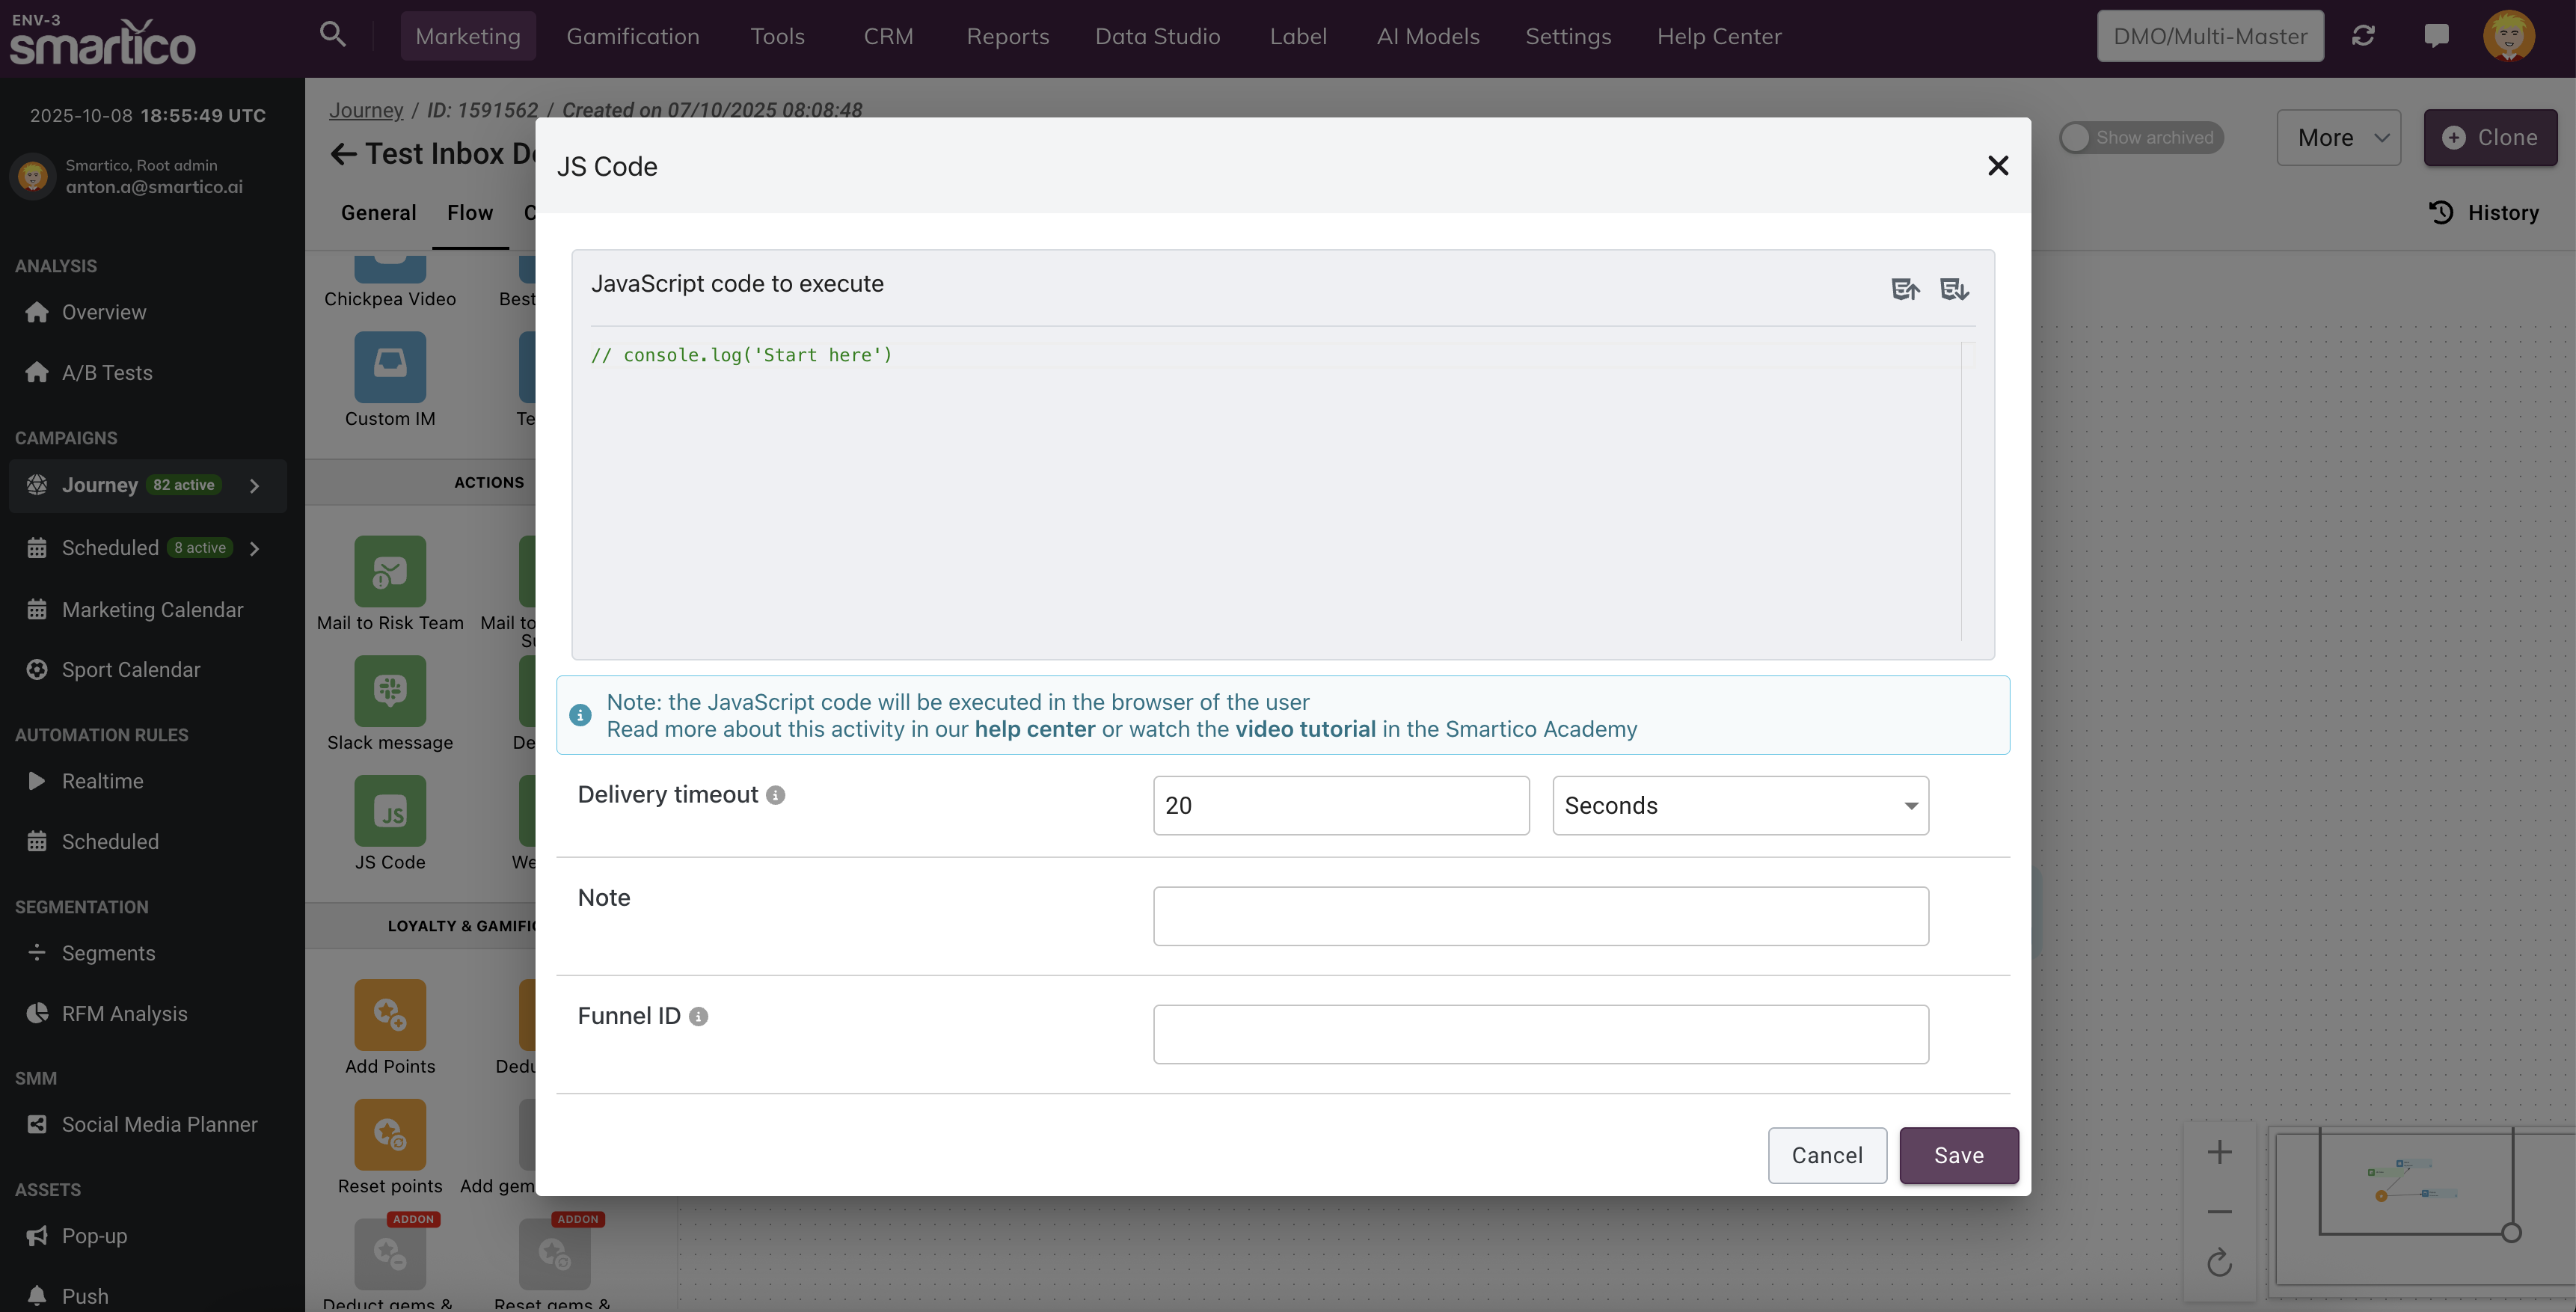This screenshot has width=2576, height=1312.
Task: Click the Note input field
Action: (1540, 916)
